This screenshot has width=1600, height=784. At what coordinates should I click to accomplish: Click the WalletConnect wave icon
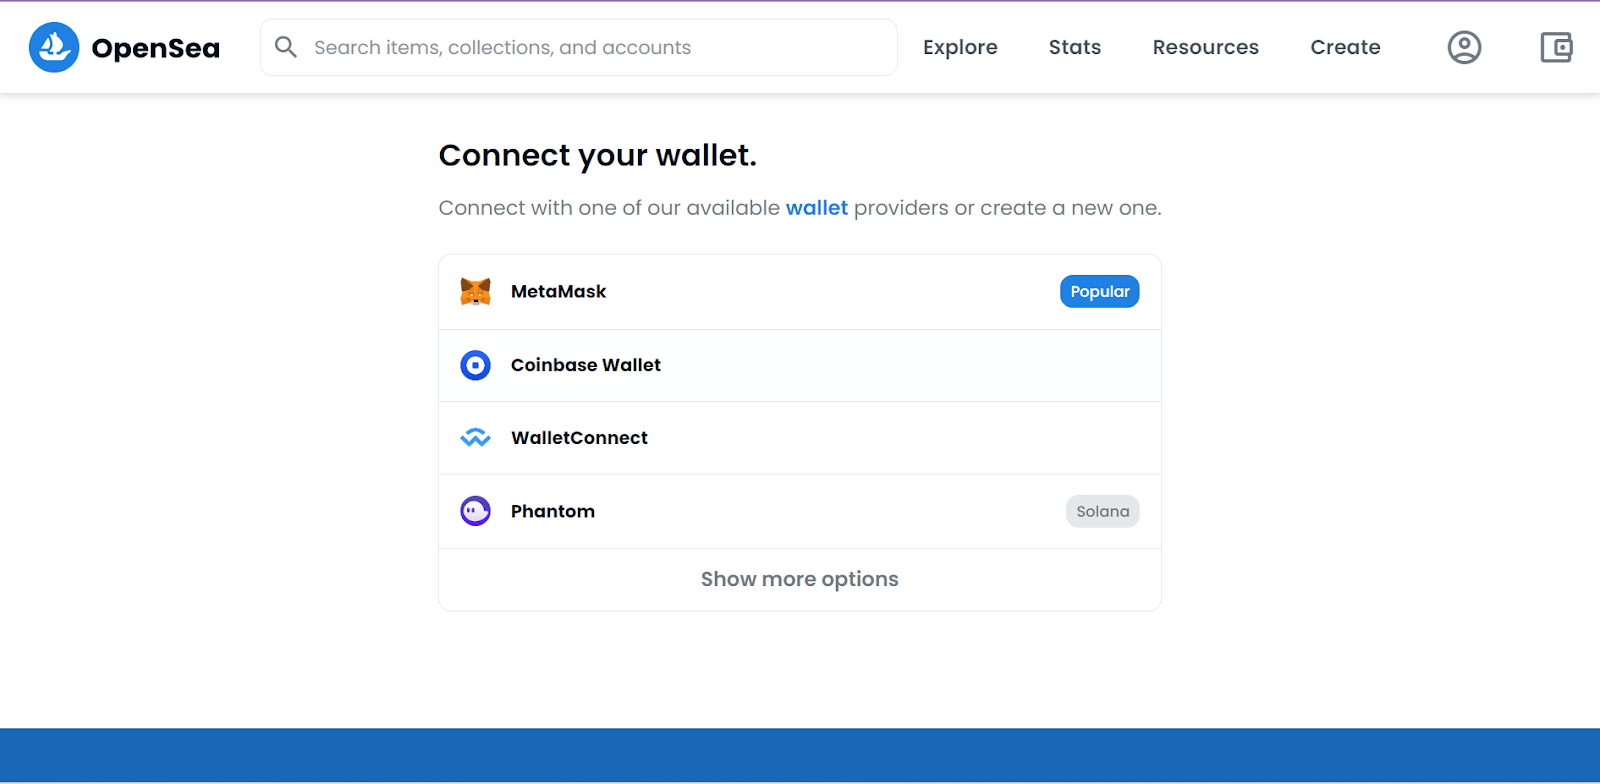click(x=475, y=438)
